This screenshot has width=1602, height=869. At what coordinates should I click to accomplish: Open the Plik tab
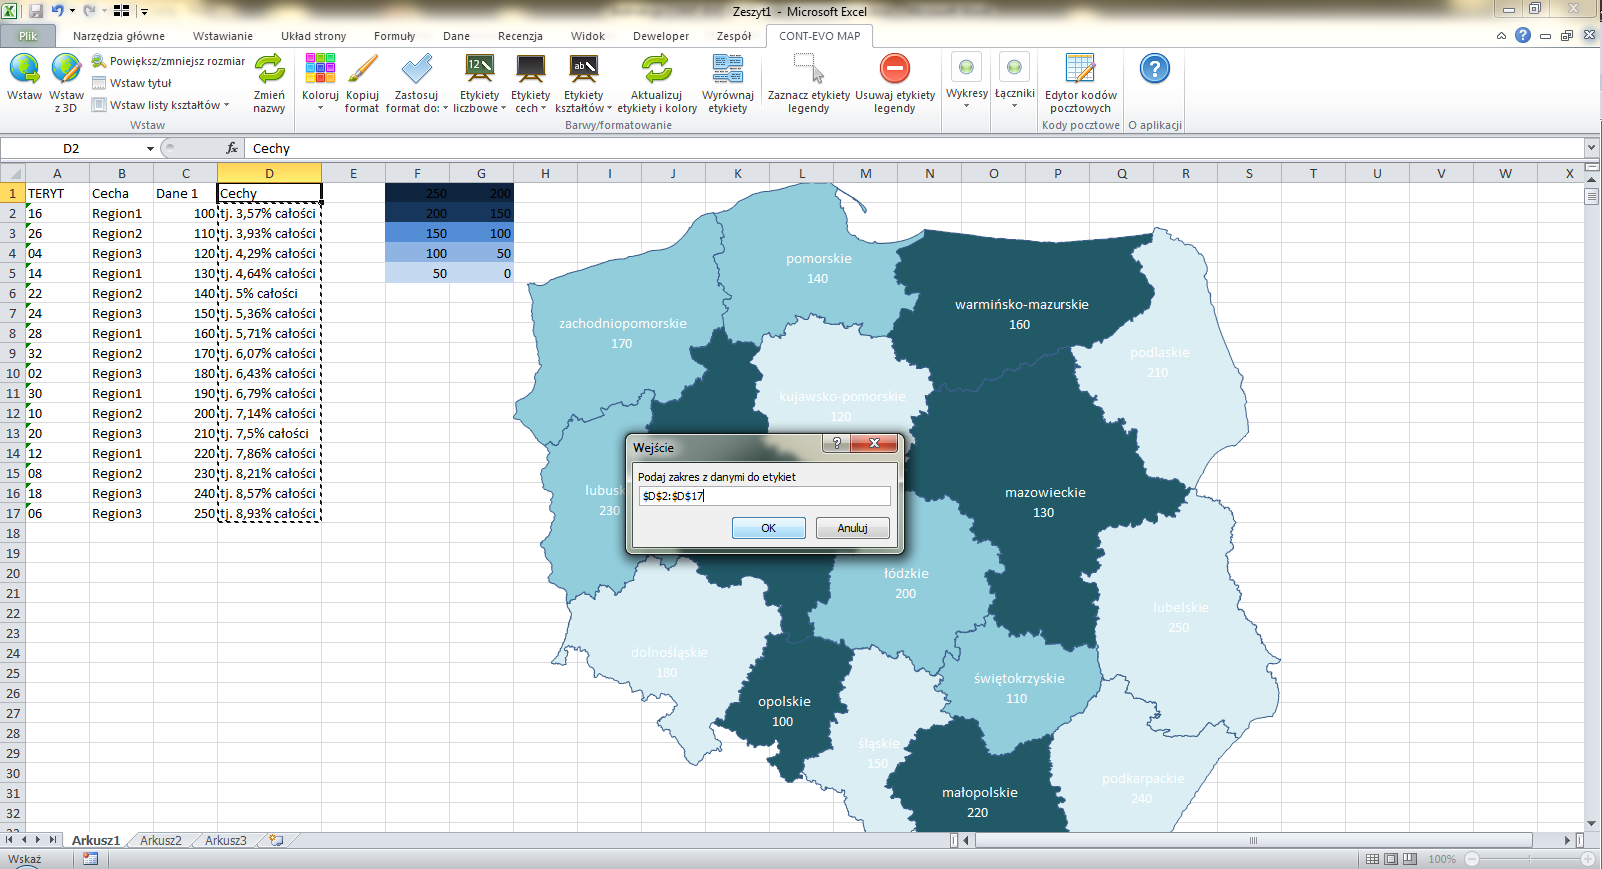27,36
